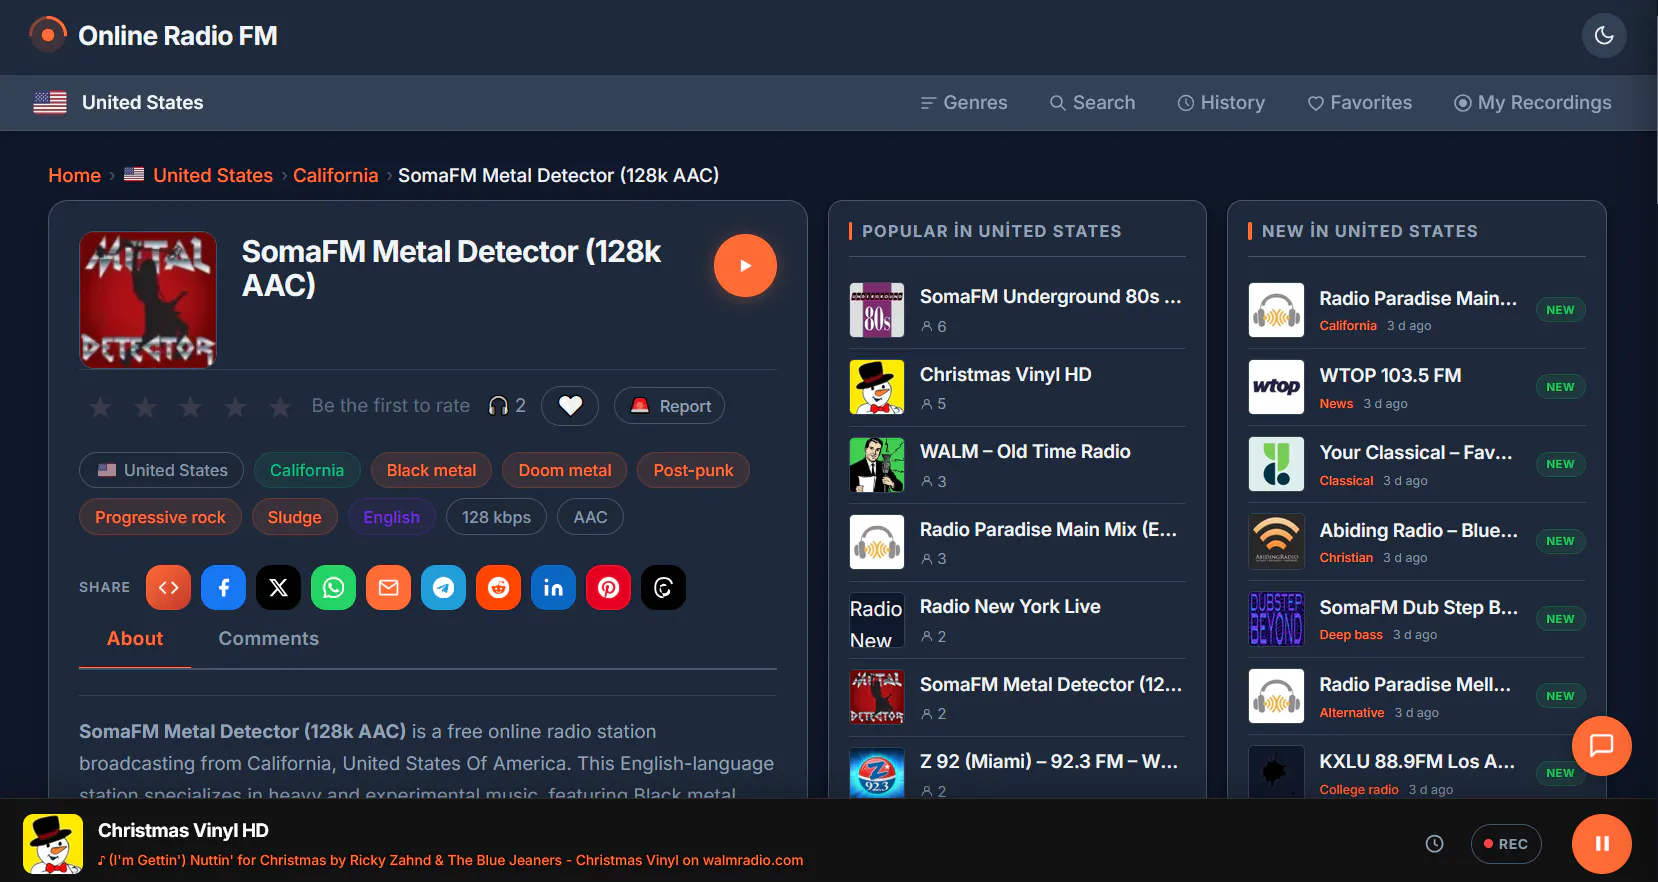Click the 128 kbps tag
The height and width of the screenshot is (882, 1658).
496,517
